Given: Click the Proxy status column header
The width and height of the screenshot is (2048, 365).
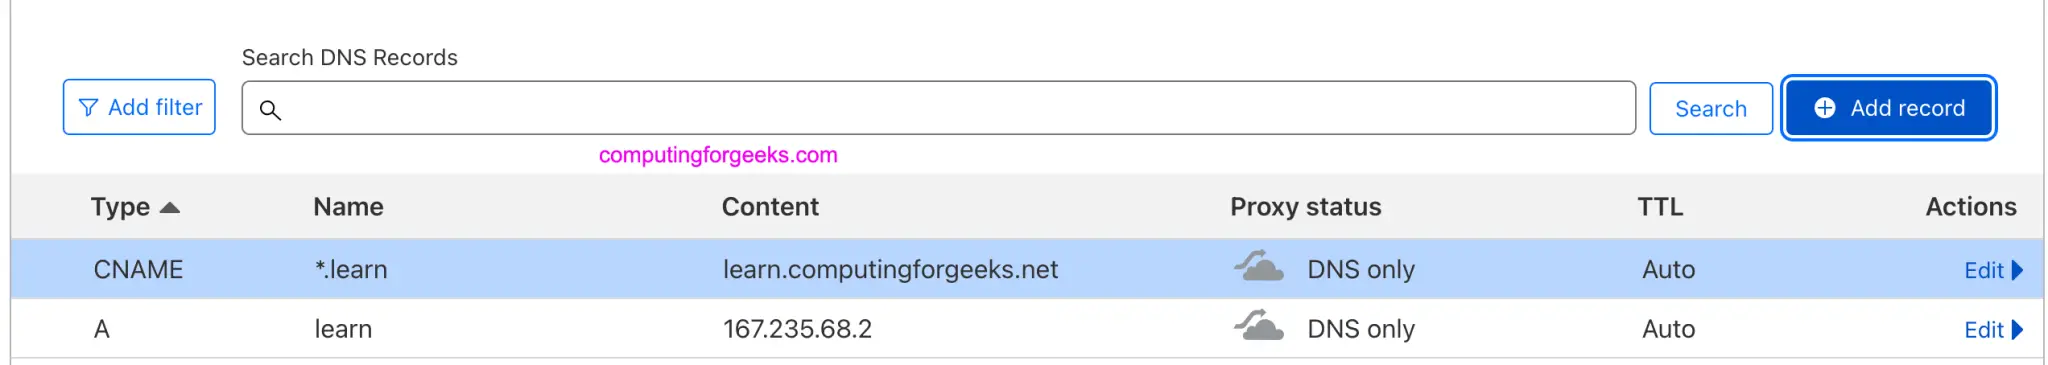Looking at the screenshot, I should (1305, 207).
